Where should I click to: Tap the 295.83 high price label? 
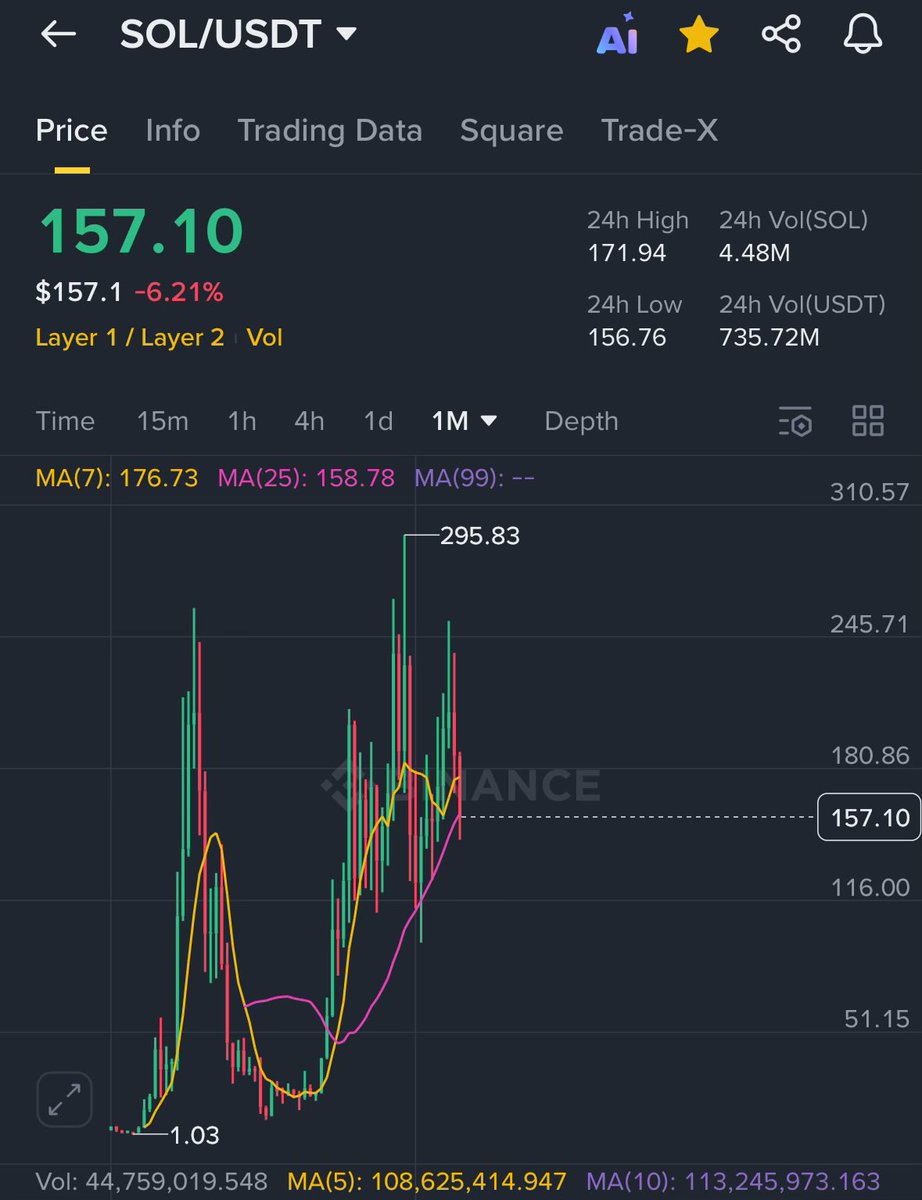480,536
